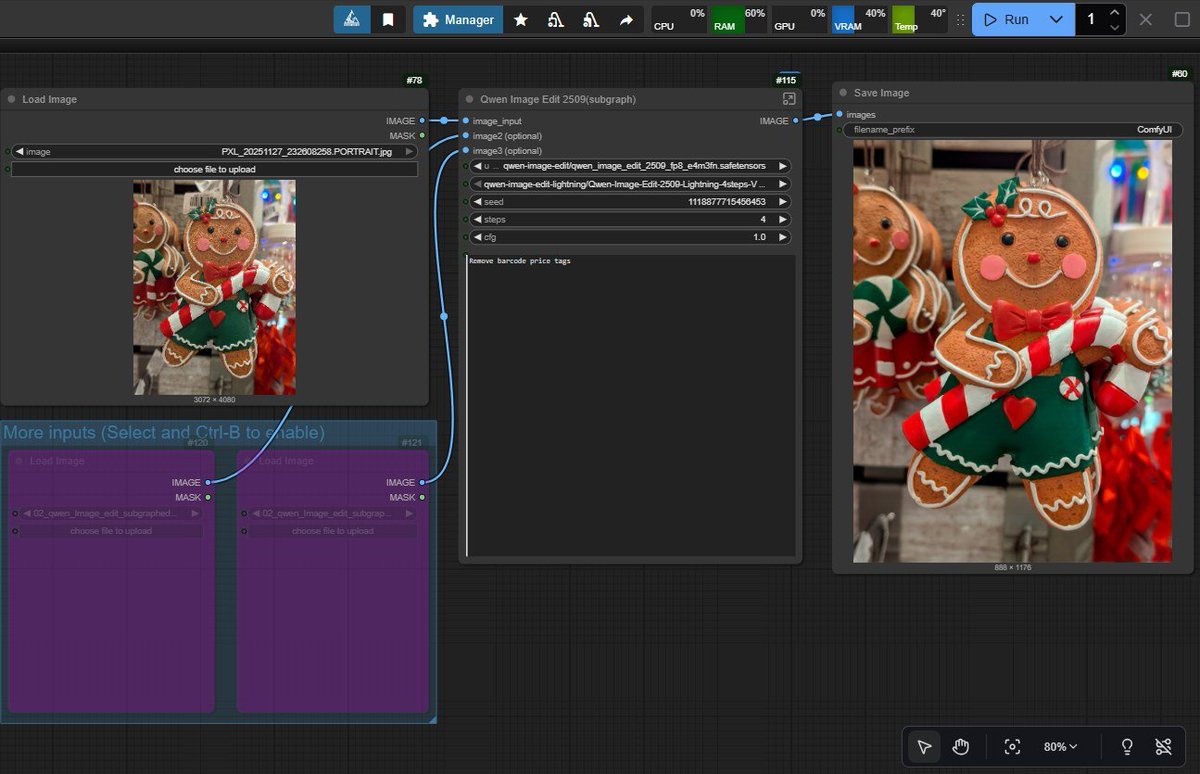Click the bookmark icon in top toolbar
This screenshot has height=774, width=1200.
[388, 20]
